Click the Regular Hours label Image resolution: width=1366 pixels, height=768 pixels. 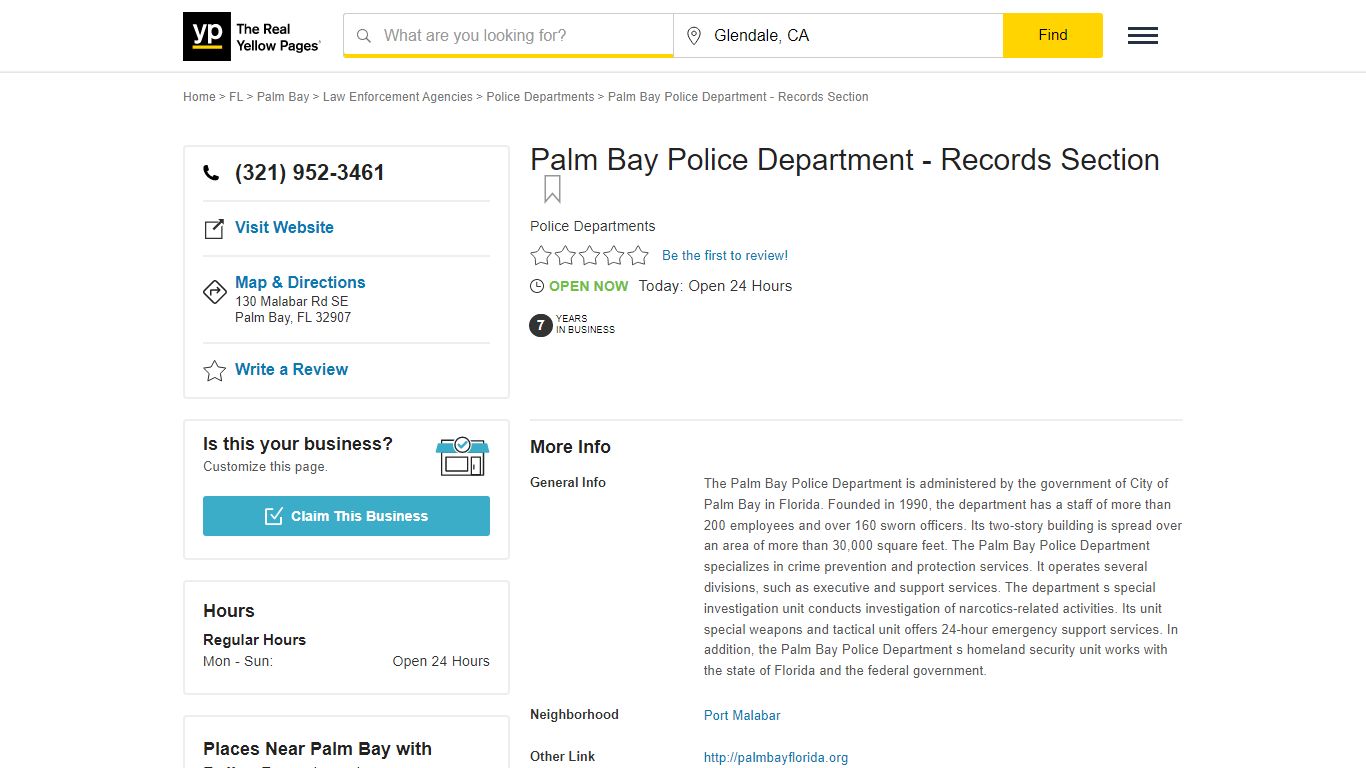(254, 640)
